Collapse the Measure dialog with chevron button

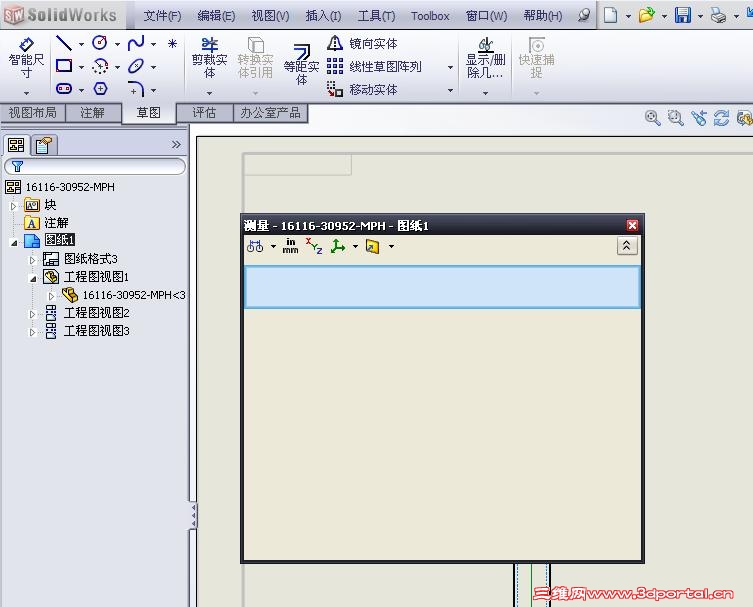tap(627, 246)
